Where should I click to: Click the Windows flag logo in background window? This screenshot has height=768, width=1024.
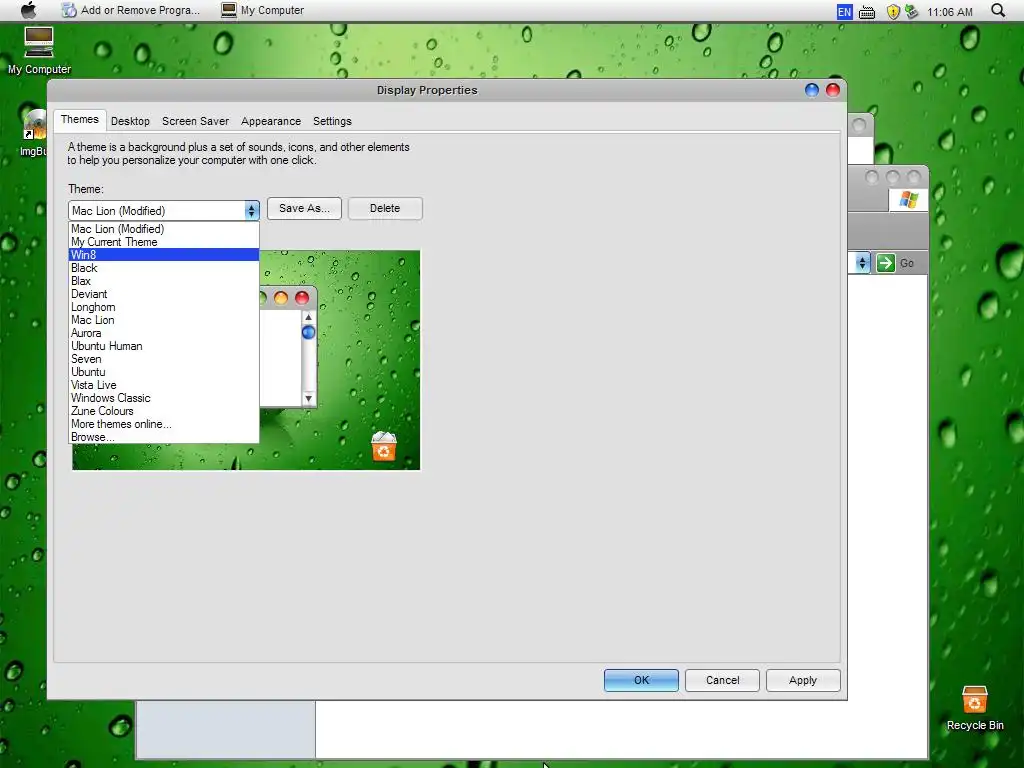click(x=908, y=199)
